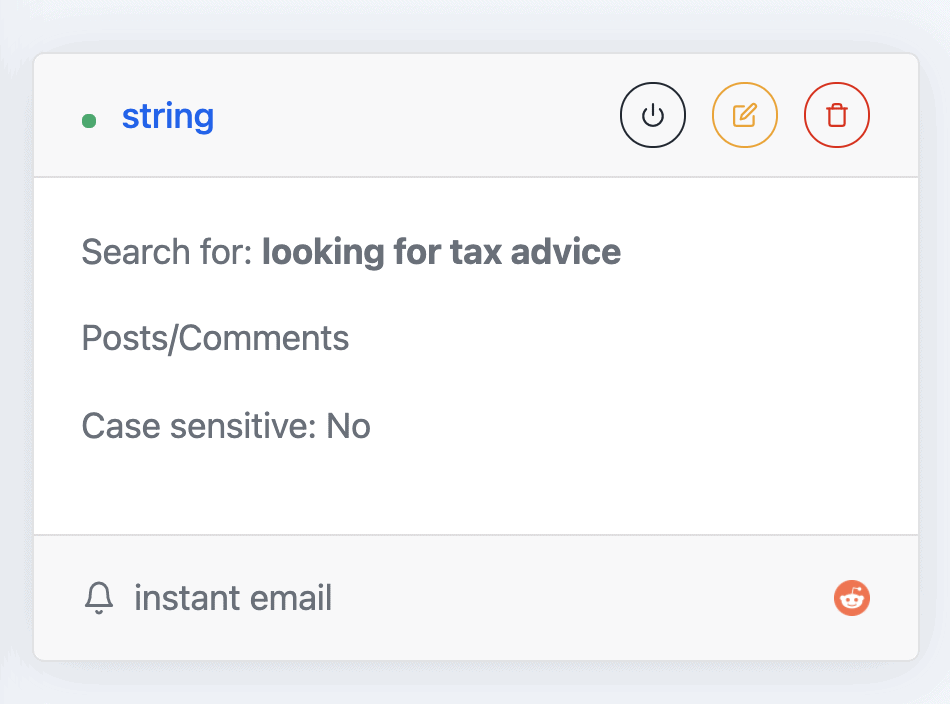950x704 pixels.
Task: Click header space between 'string' and power button
Action: pos(417,115)
